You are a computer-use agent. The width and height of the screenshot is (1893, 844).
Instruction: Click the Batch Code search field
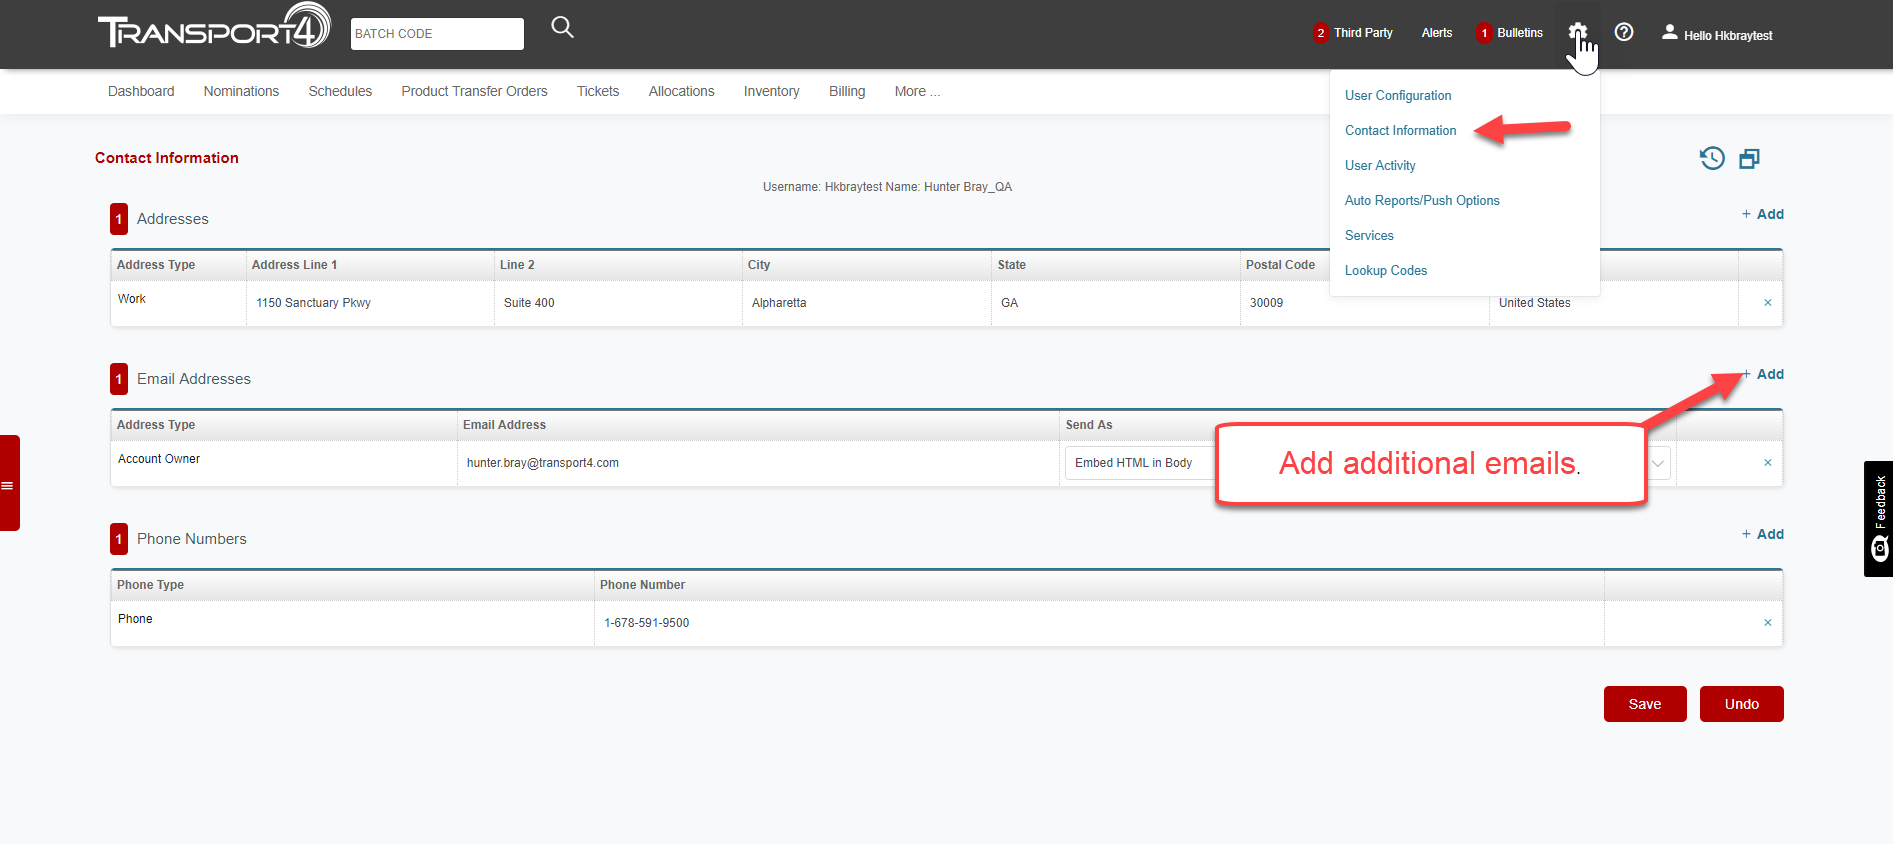tap(437, 34)
